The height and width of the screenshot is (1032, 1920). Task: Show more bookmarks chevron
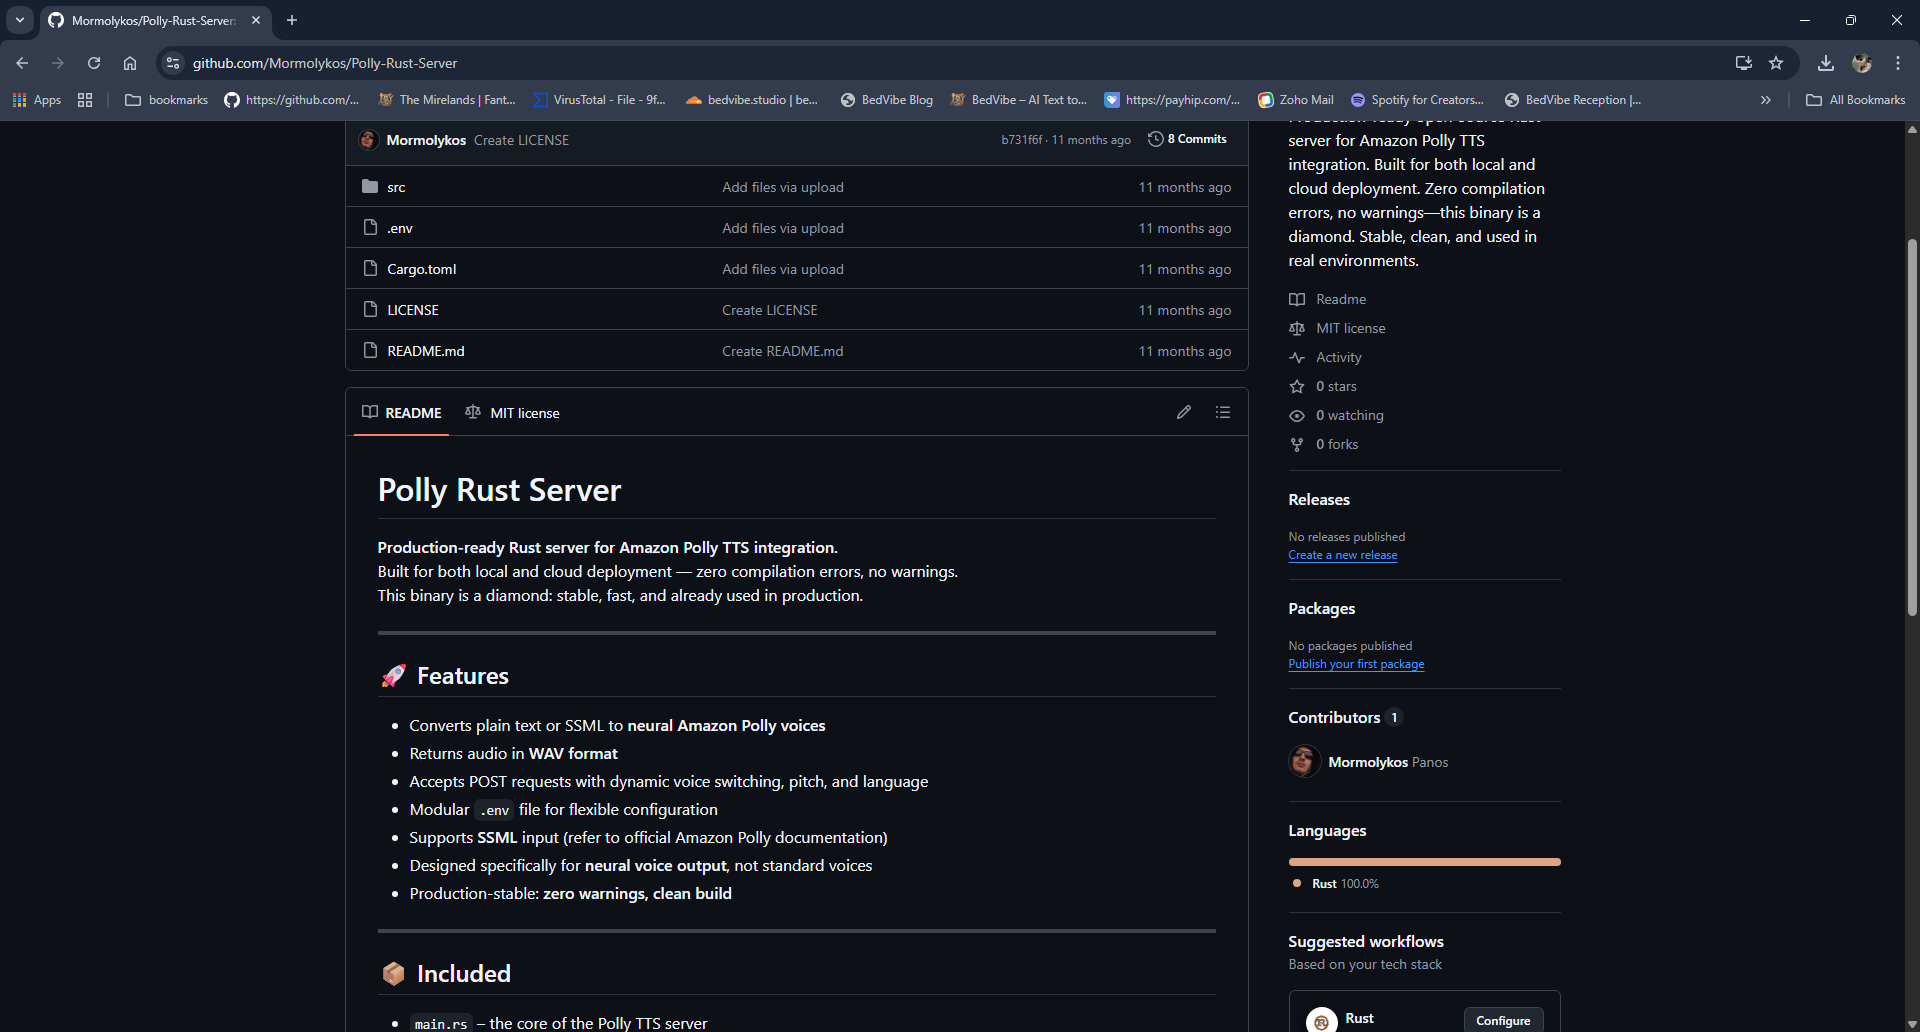1766,100
